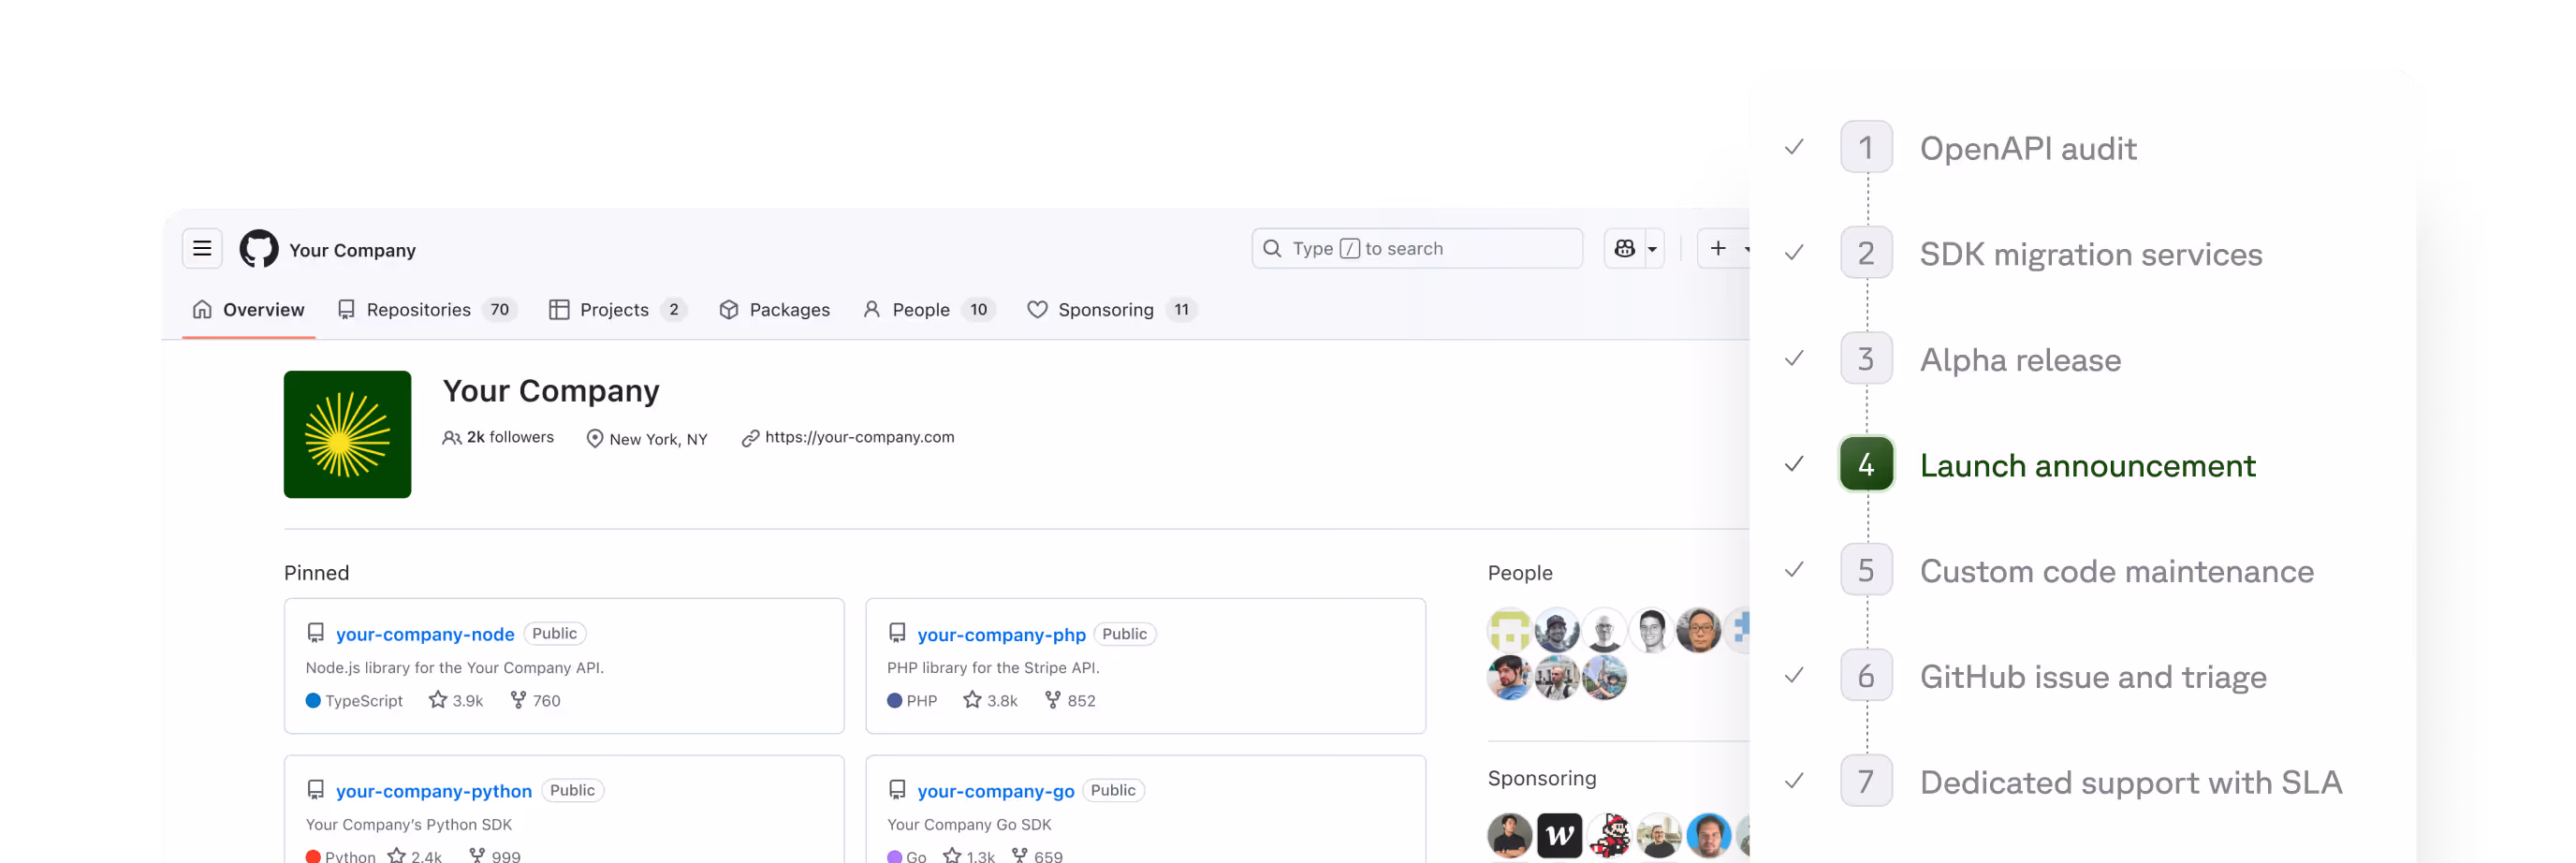Click the plus create-new icon

click(1717, 248)
